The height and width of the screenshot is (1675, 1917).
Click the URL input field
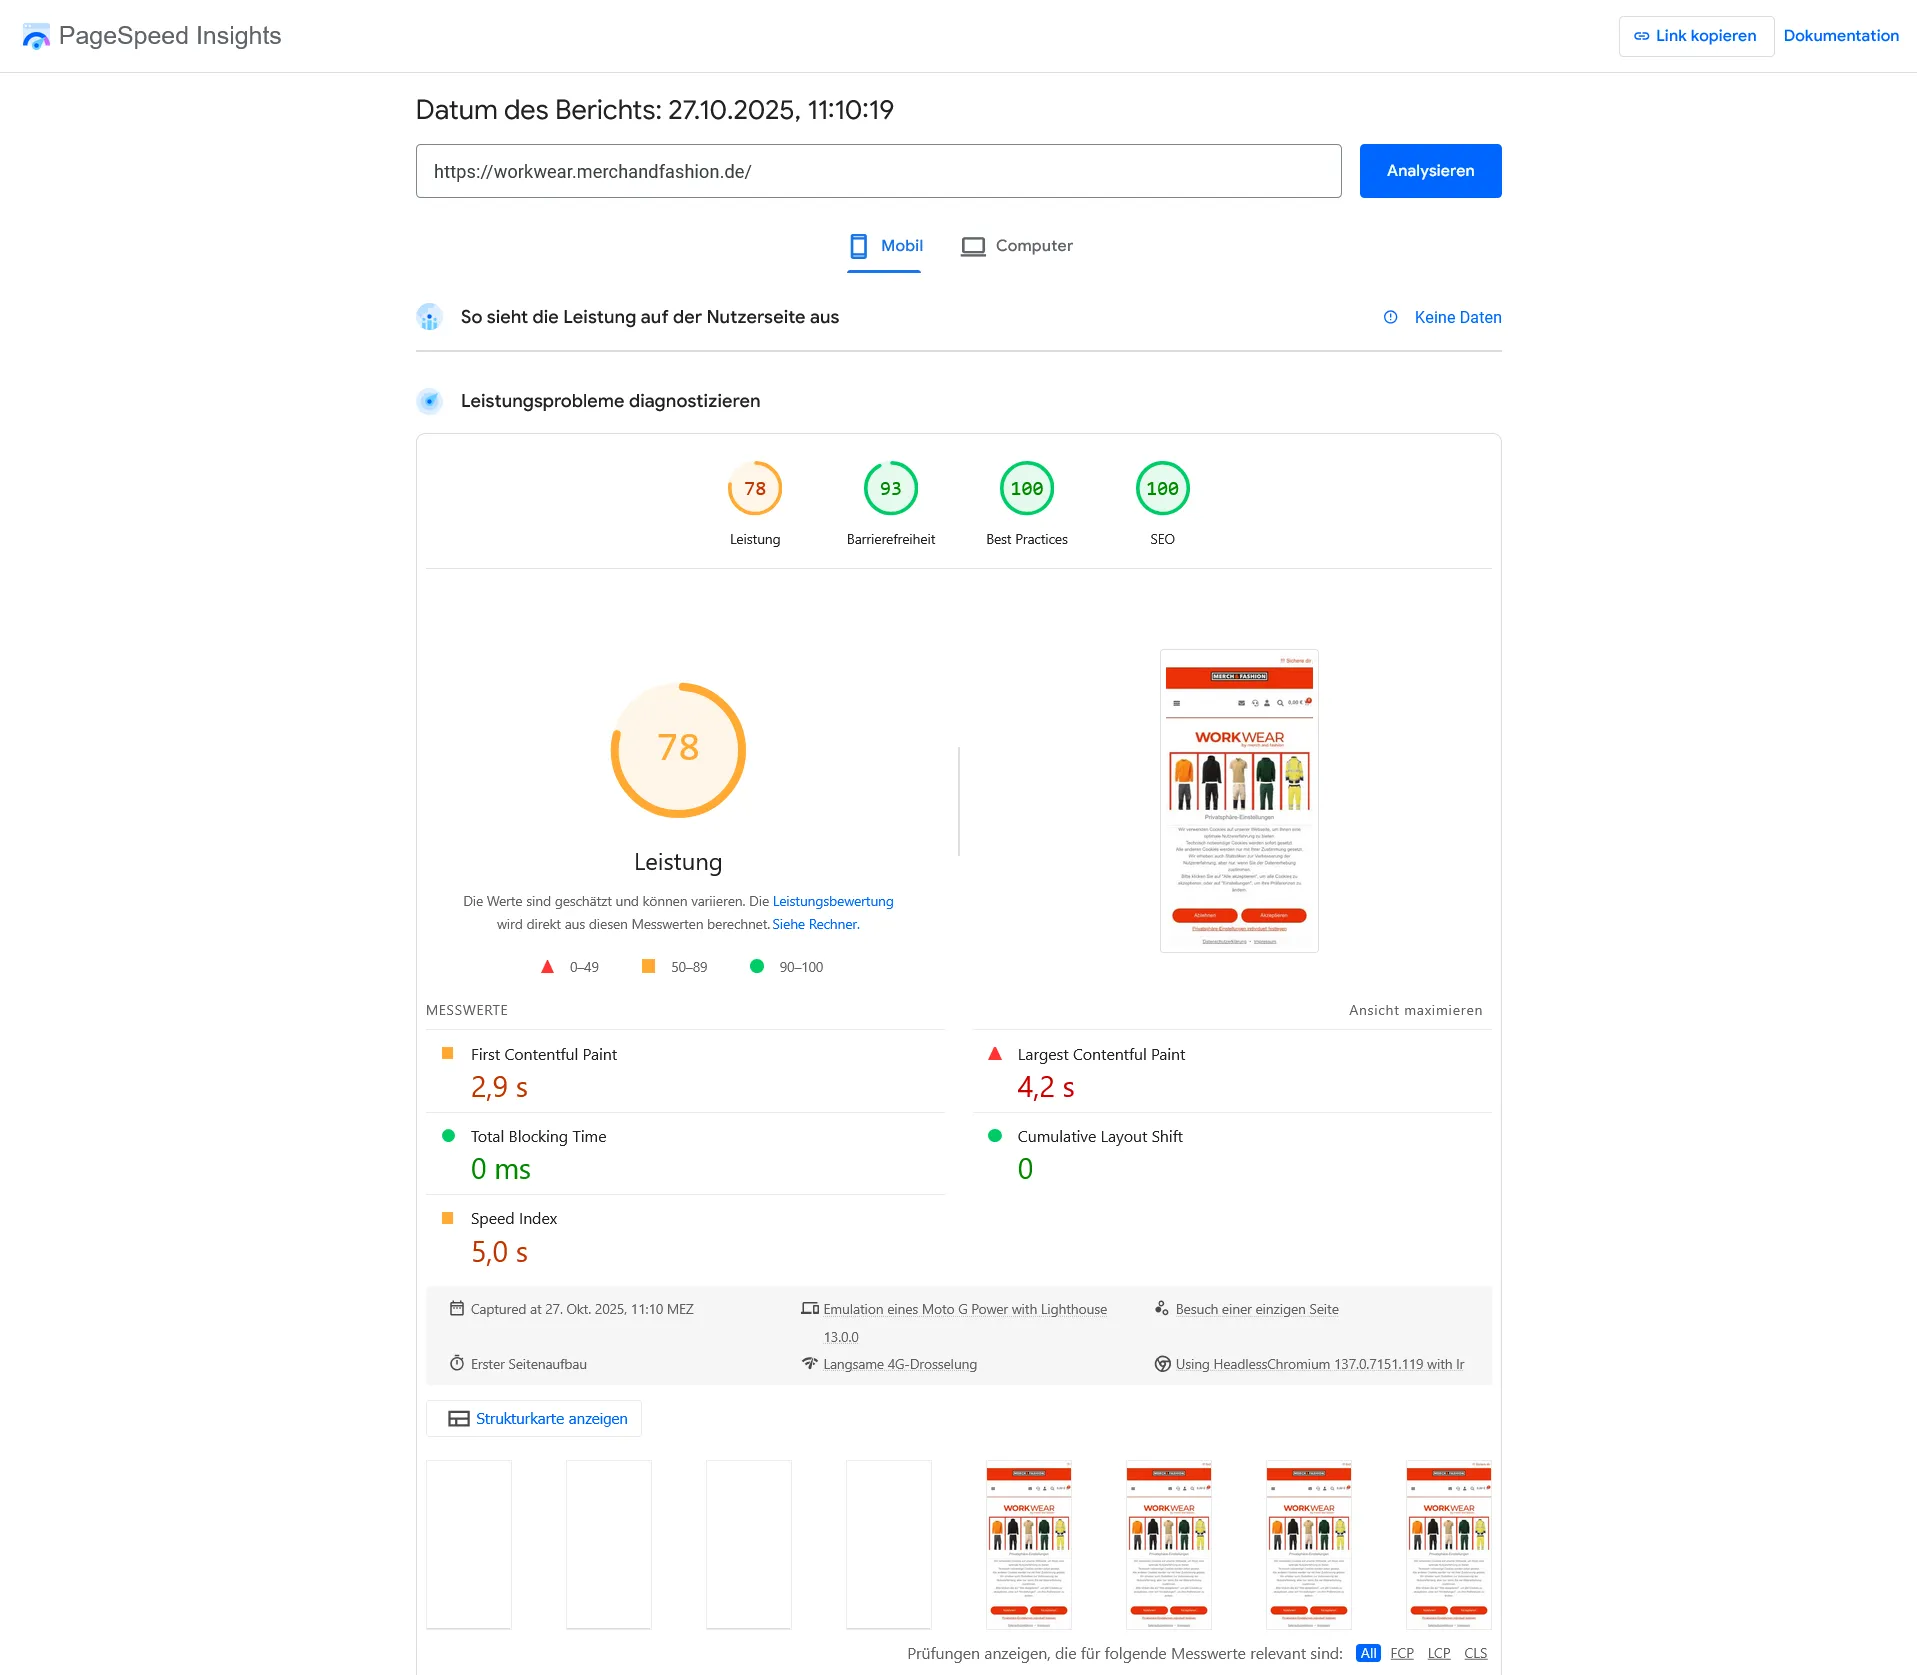[878, 170]
